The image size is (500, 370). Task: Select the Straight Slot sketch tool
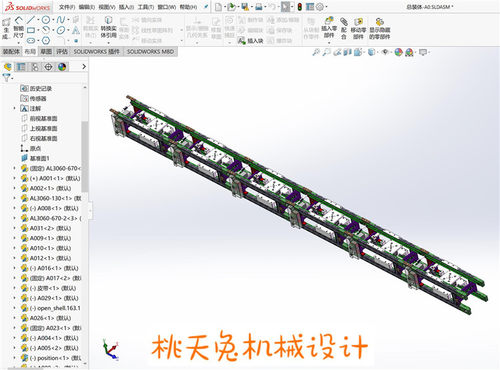[31, 41]
